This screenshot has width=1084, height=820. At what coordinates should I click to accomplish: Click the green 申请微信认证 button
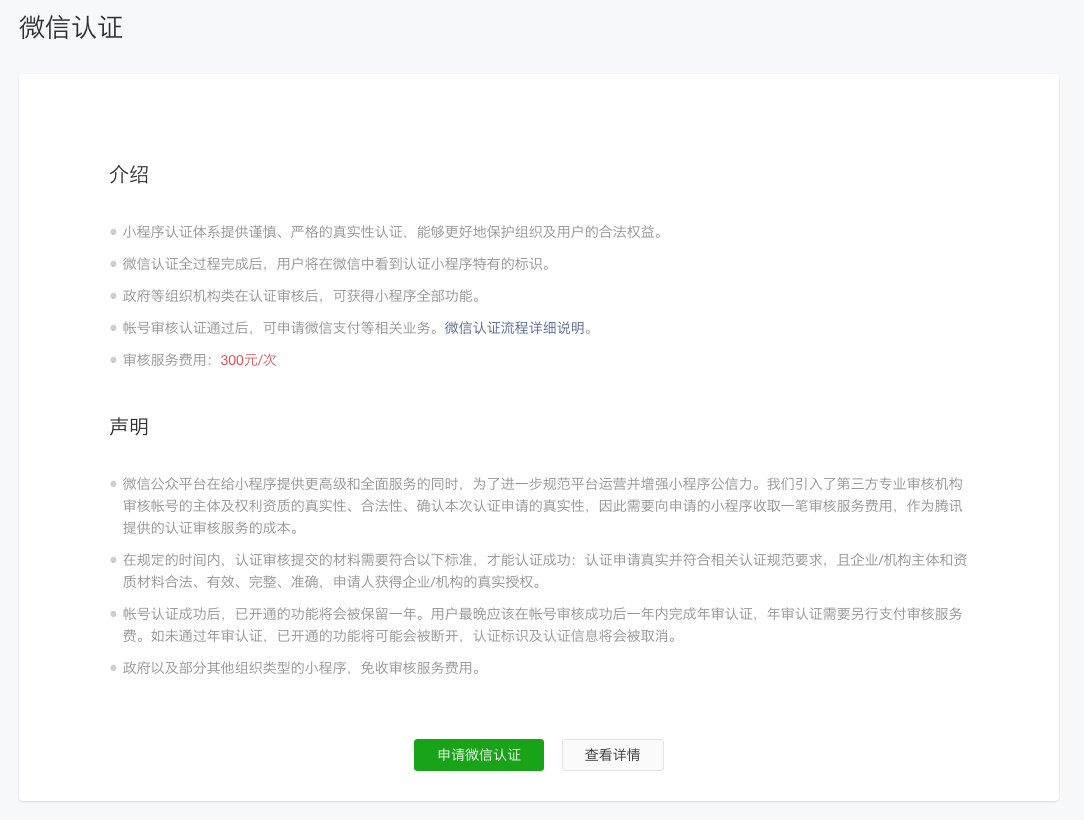(x=478, y=755)
